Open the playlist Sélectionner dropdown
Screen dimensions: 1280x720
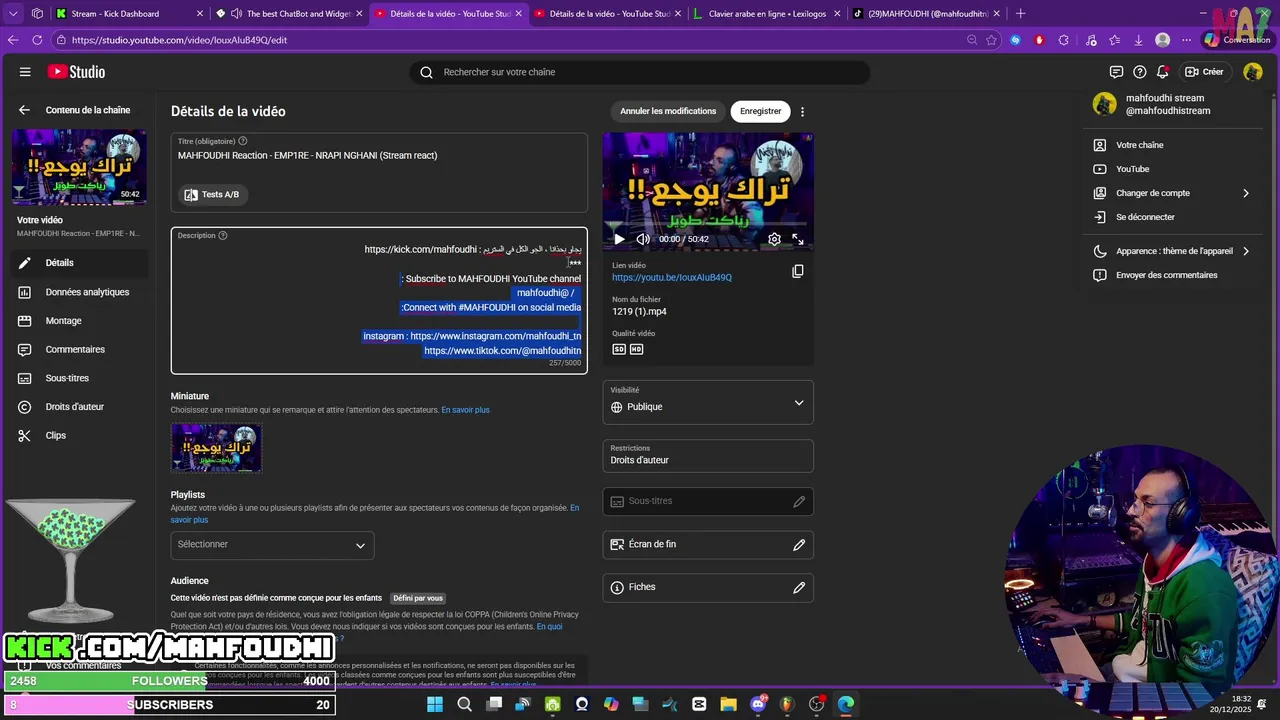tap(272, 545)
